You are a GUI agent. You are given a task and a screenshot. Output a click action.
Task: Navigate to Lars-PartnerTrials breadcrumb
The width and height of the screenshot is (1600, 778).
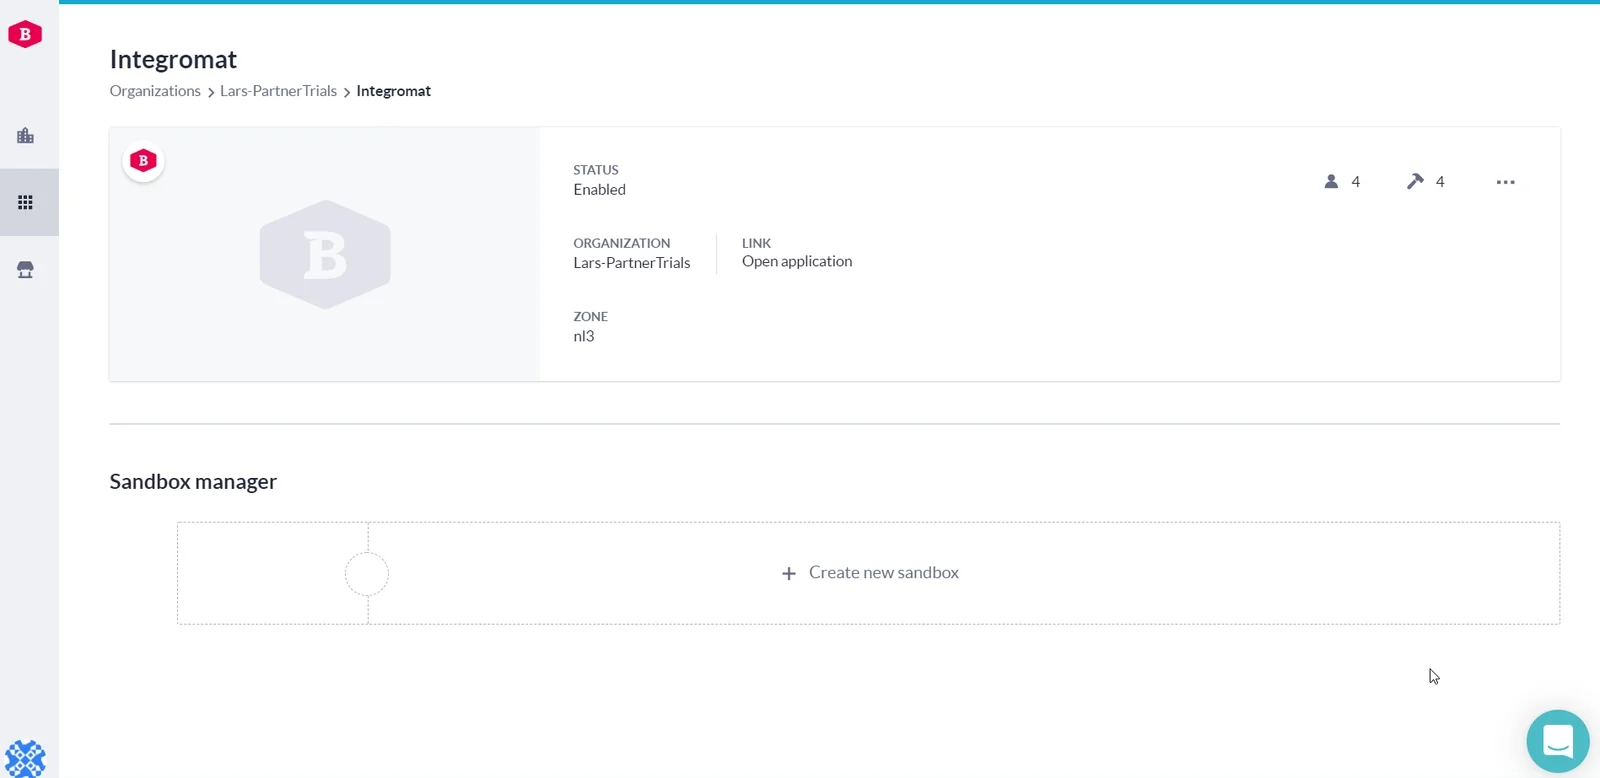click(x=278, y=91)
